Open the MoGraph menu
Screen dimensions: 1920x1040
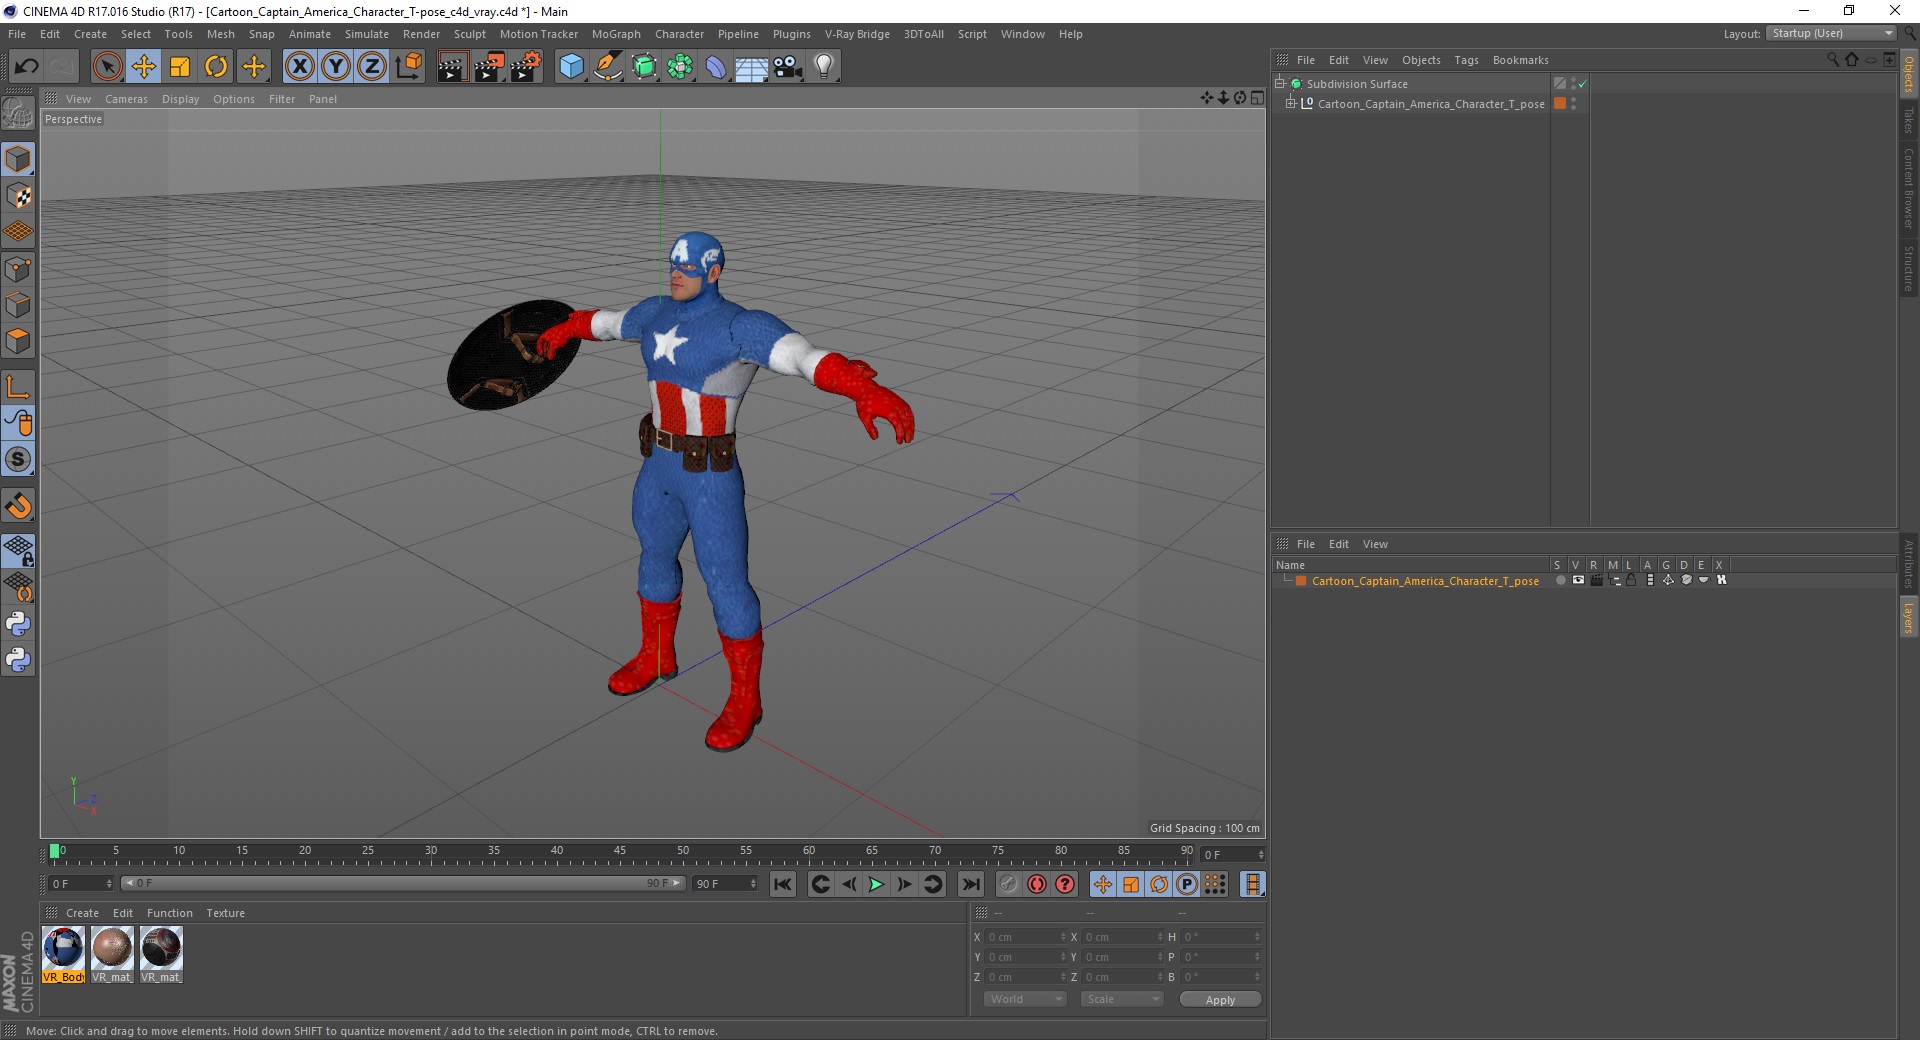pyautogui.click(x=616, y=34)
